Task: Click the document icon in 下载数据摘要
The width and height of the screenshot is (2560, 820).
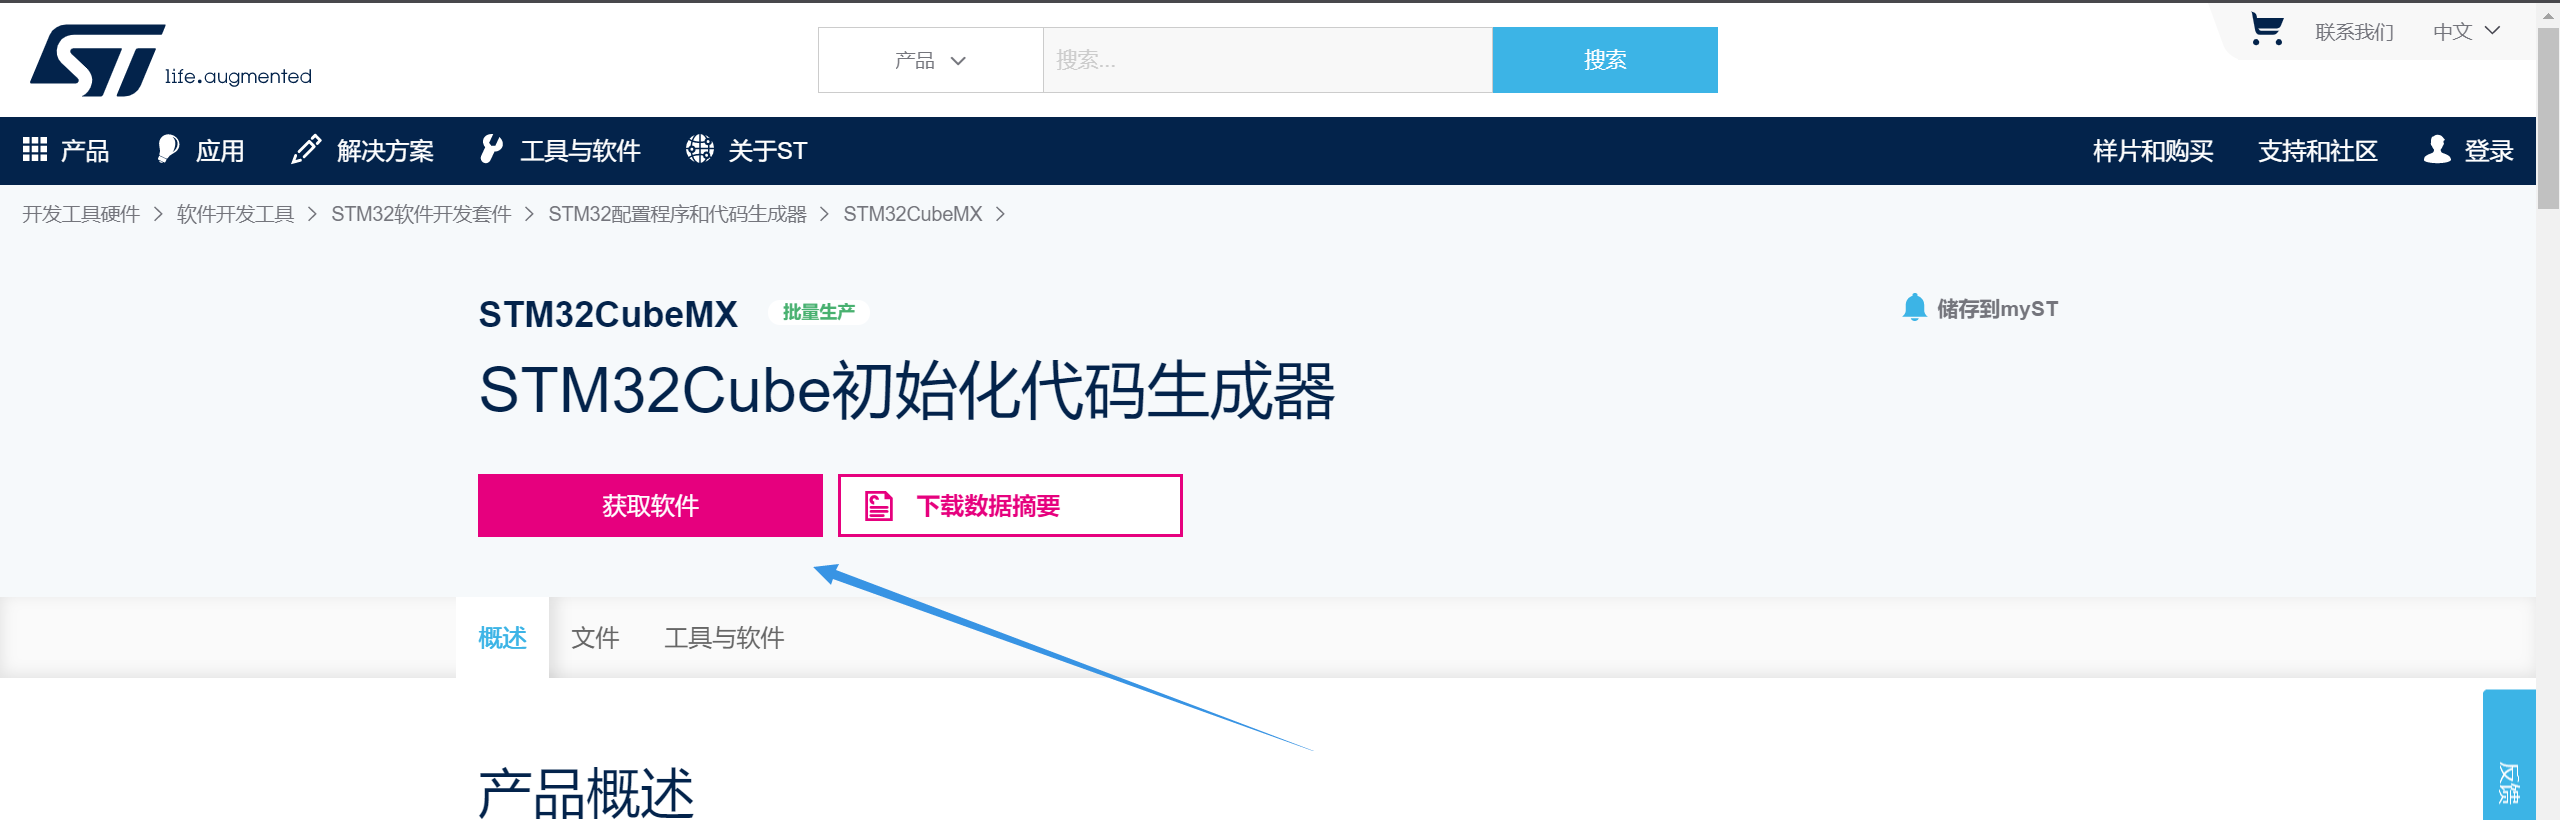Action: [x=879, y=506]
